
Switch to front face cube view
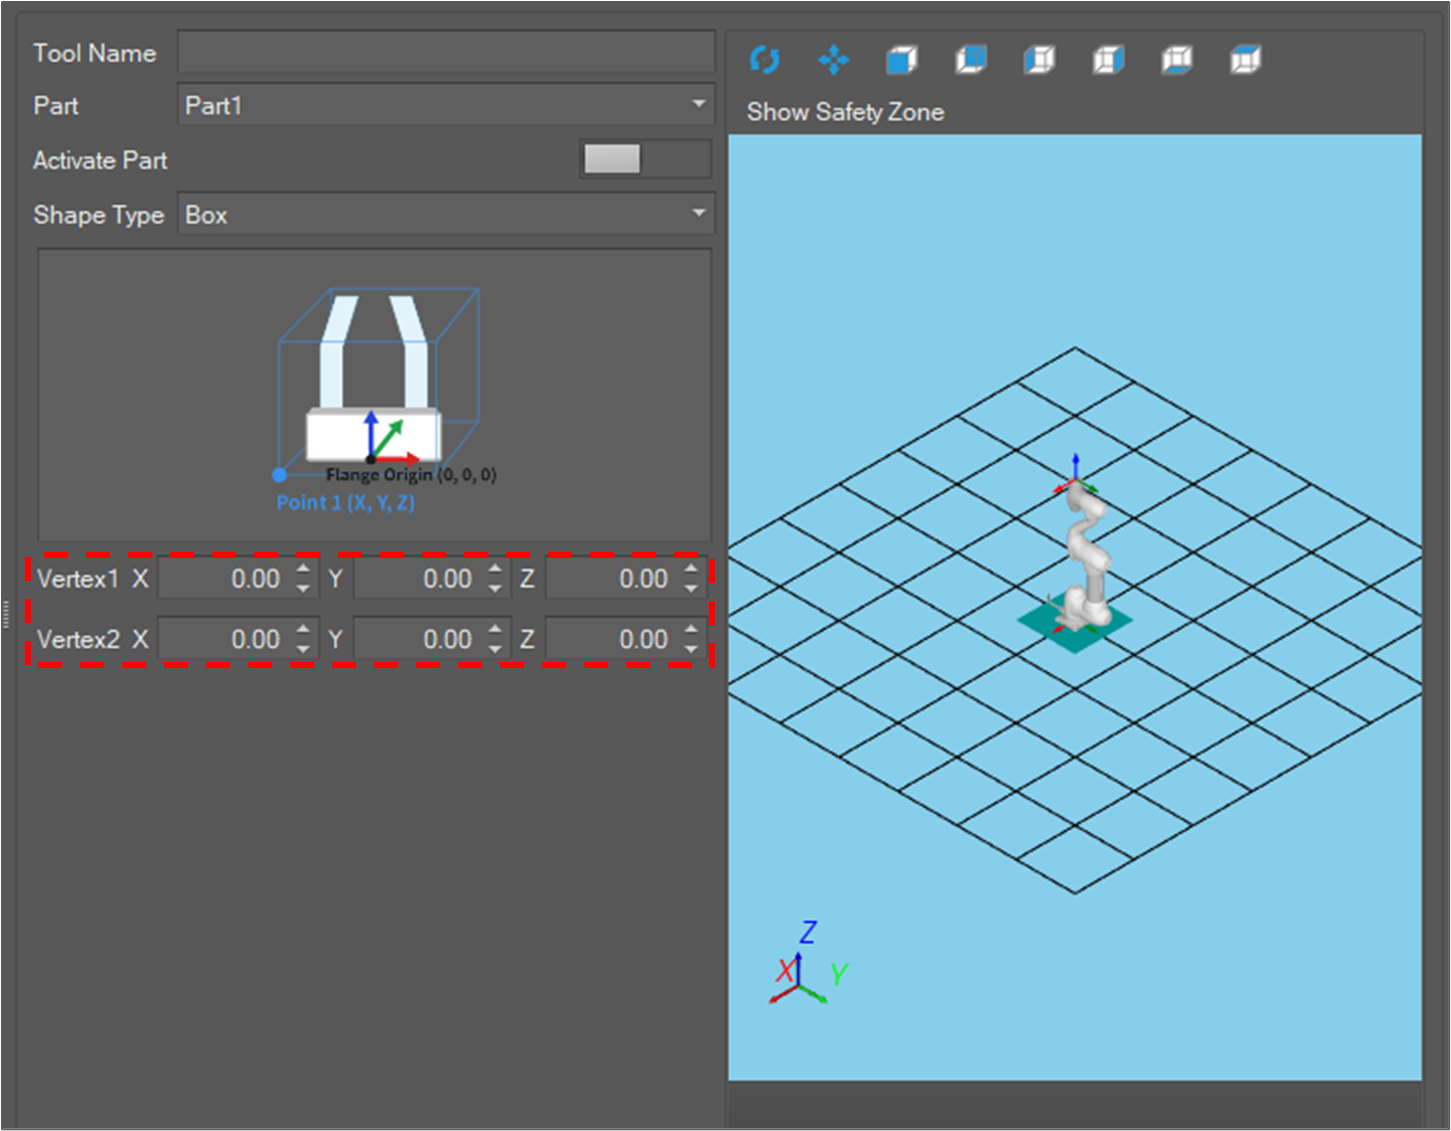point(902,60)
